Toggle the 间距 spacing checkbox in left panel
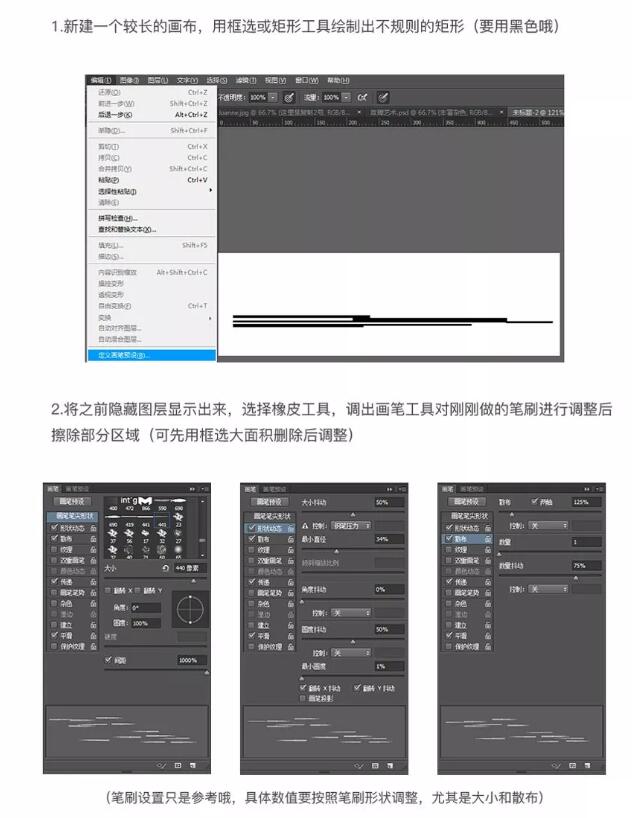Screen dimensions: 632x818 coord(109,660)
